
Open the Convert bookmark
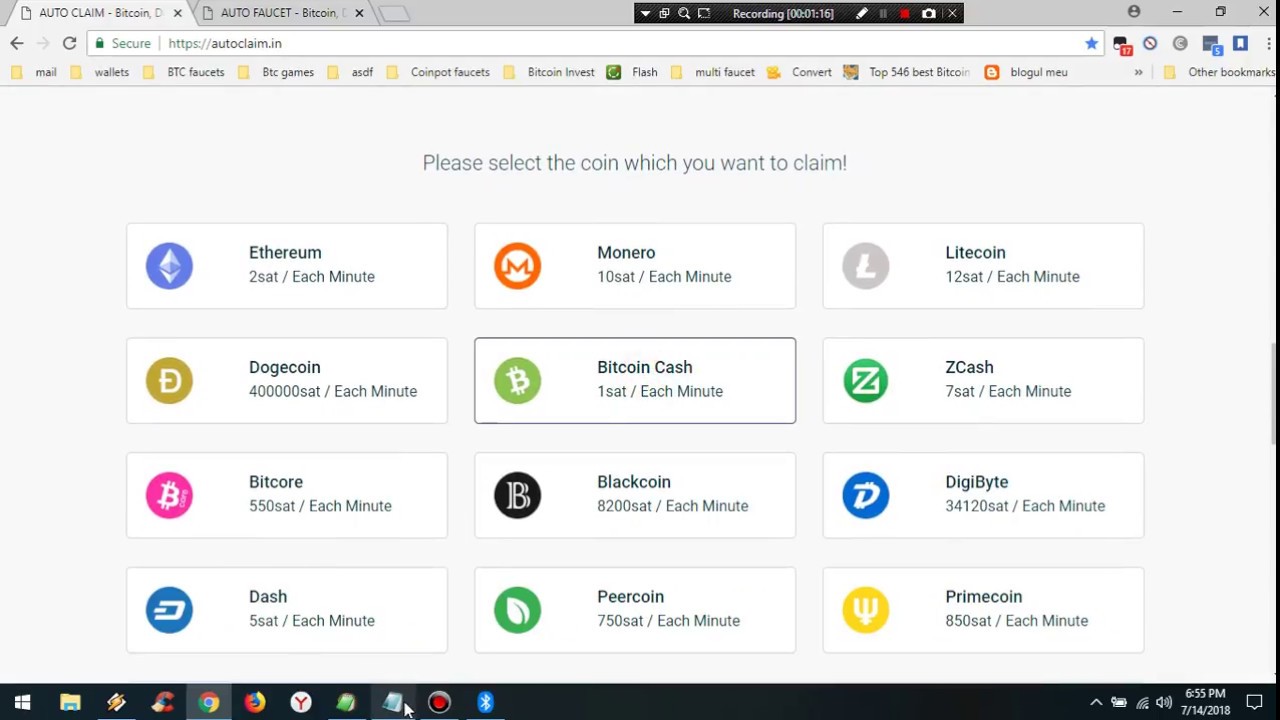pyautogui.click(x=799, y=72)
